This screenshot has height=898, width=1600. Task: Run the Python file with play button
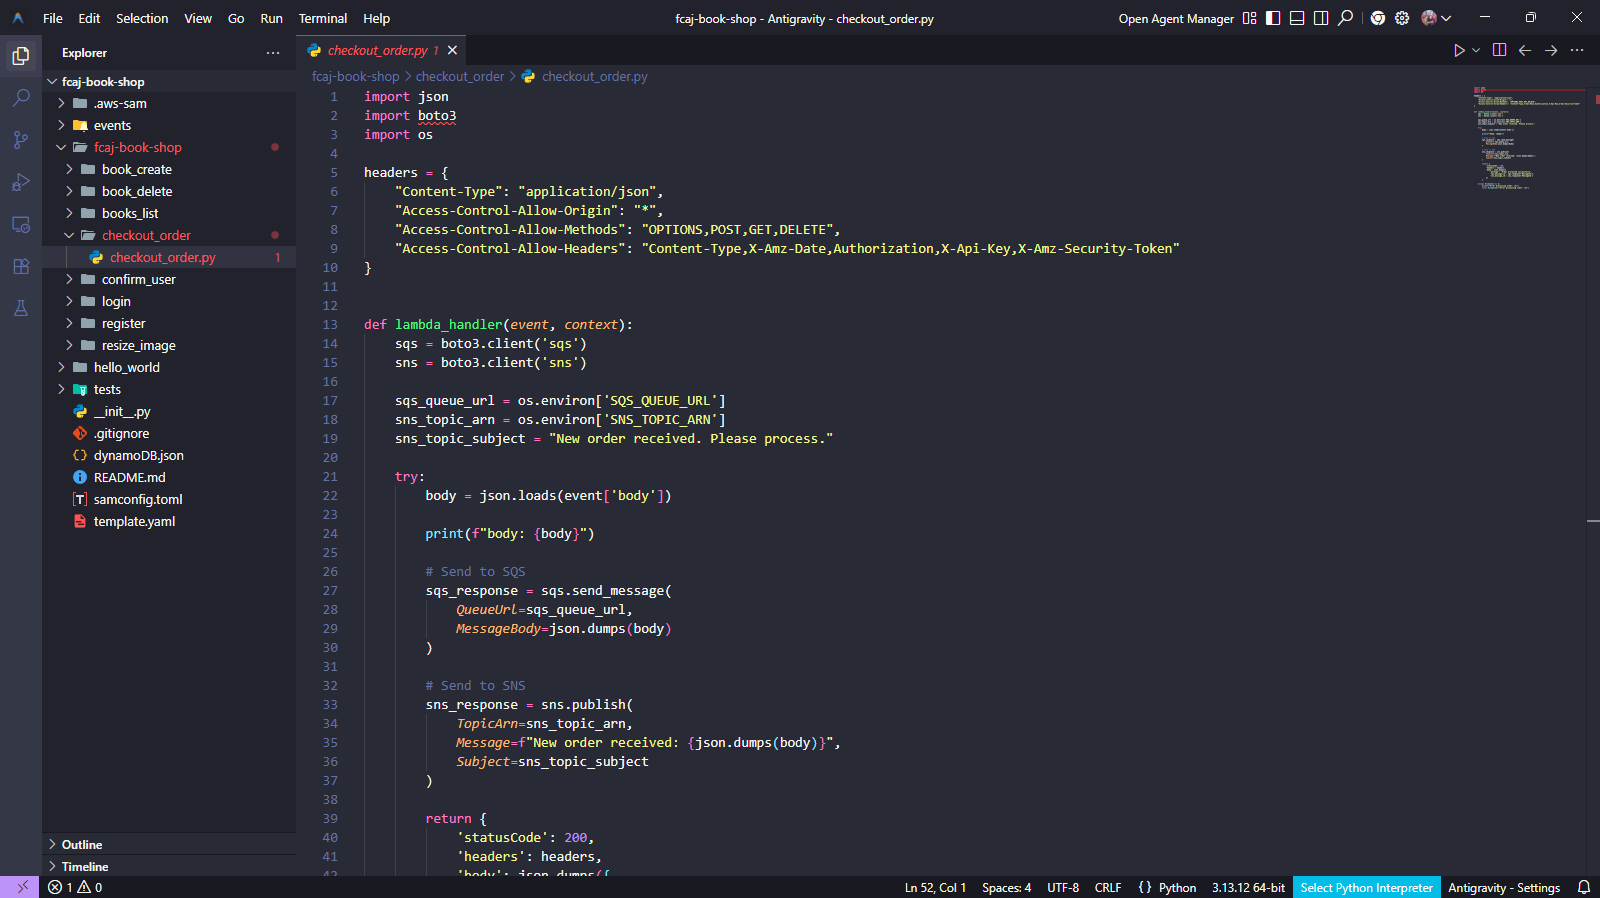coord(1459,50)
